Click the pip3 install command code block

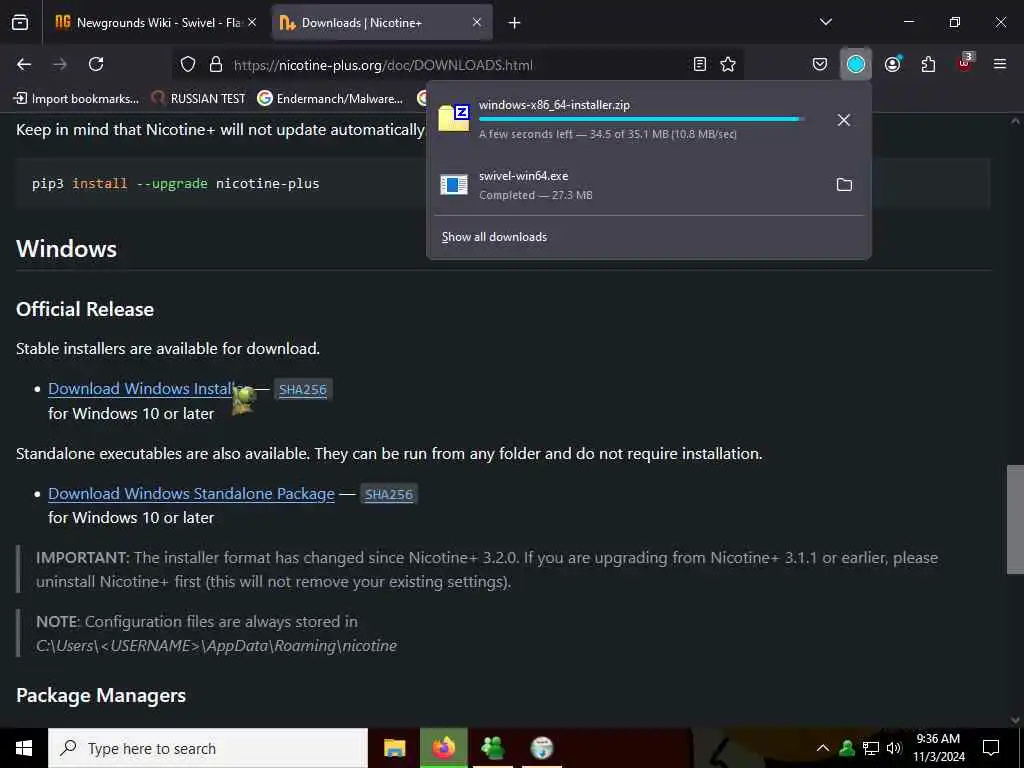point(503,184)
